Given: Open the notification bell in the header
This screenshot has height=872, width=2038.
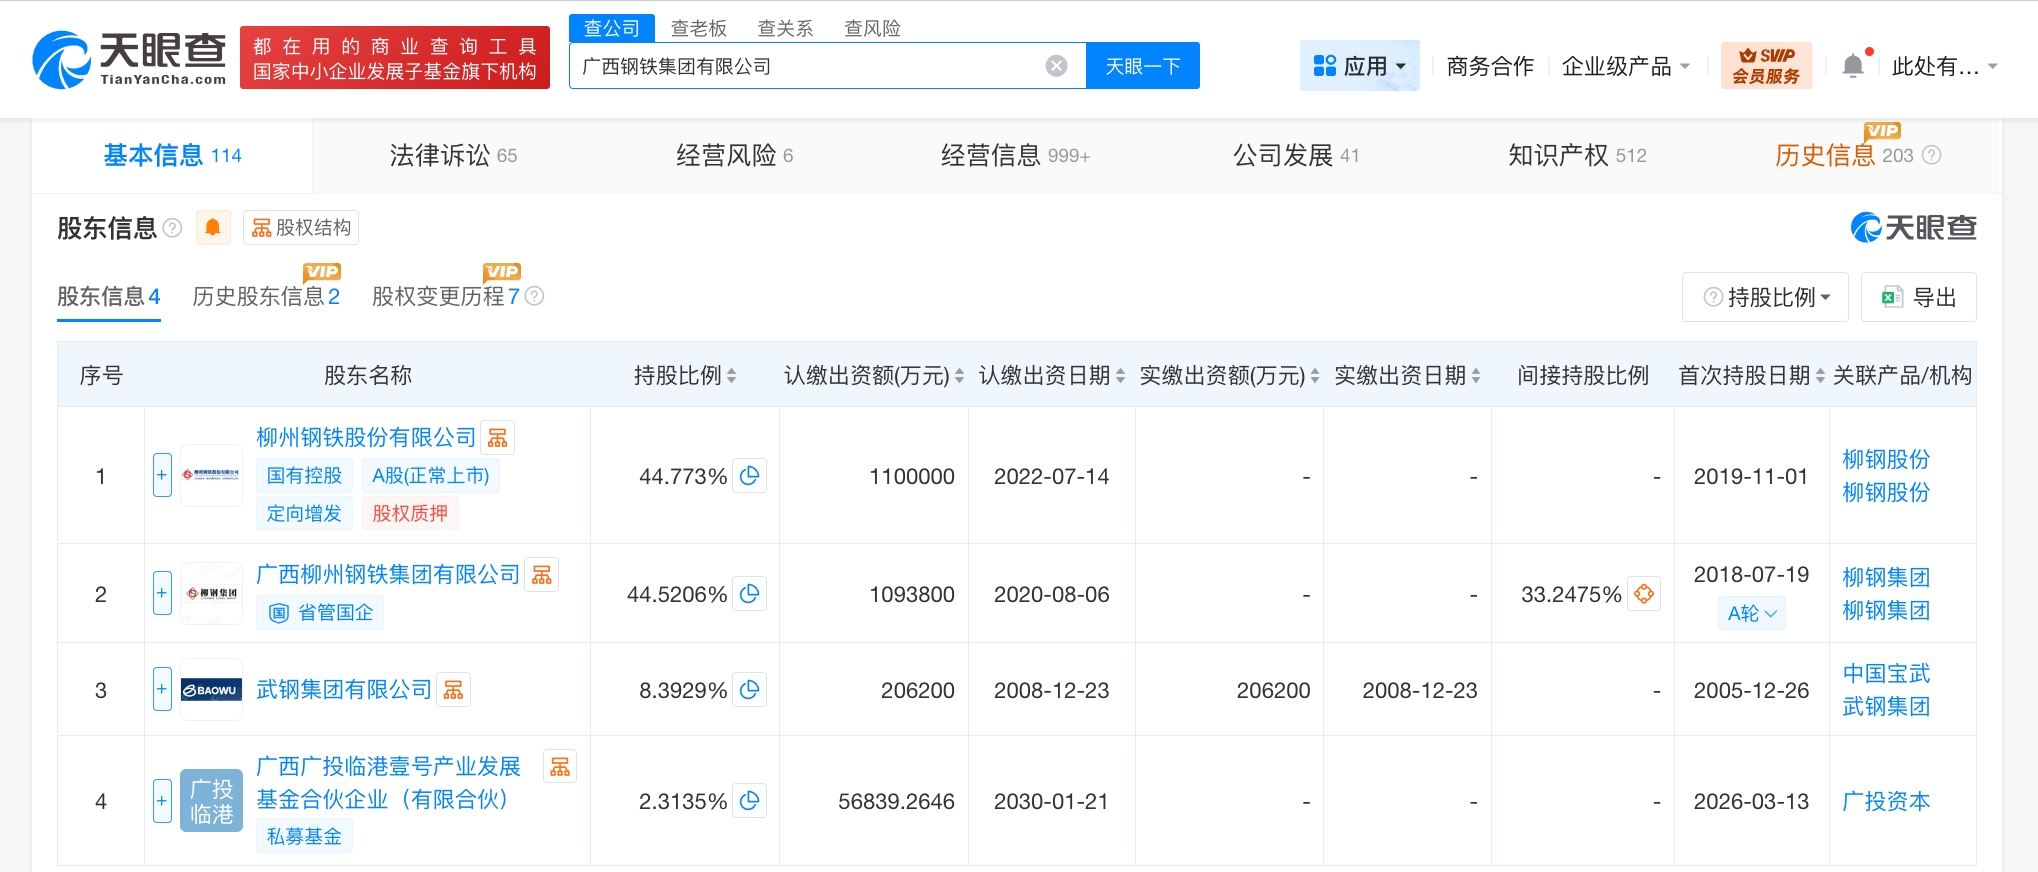Looking at the screenshot, I should pyautogui.click(x=1852, y=66).
